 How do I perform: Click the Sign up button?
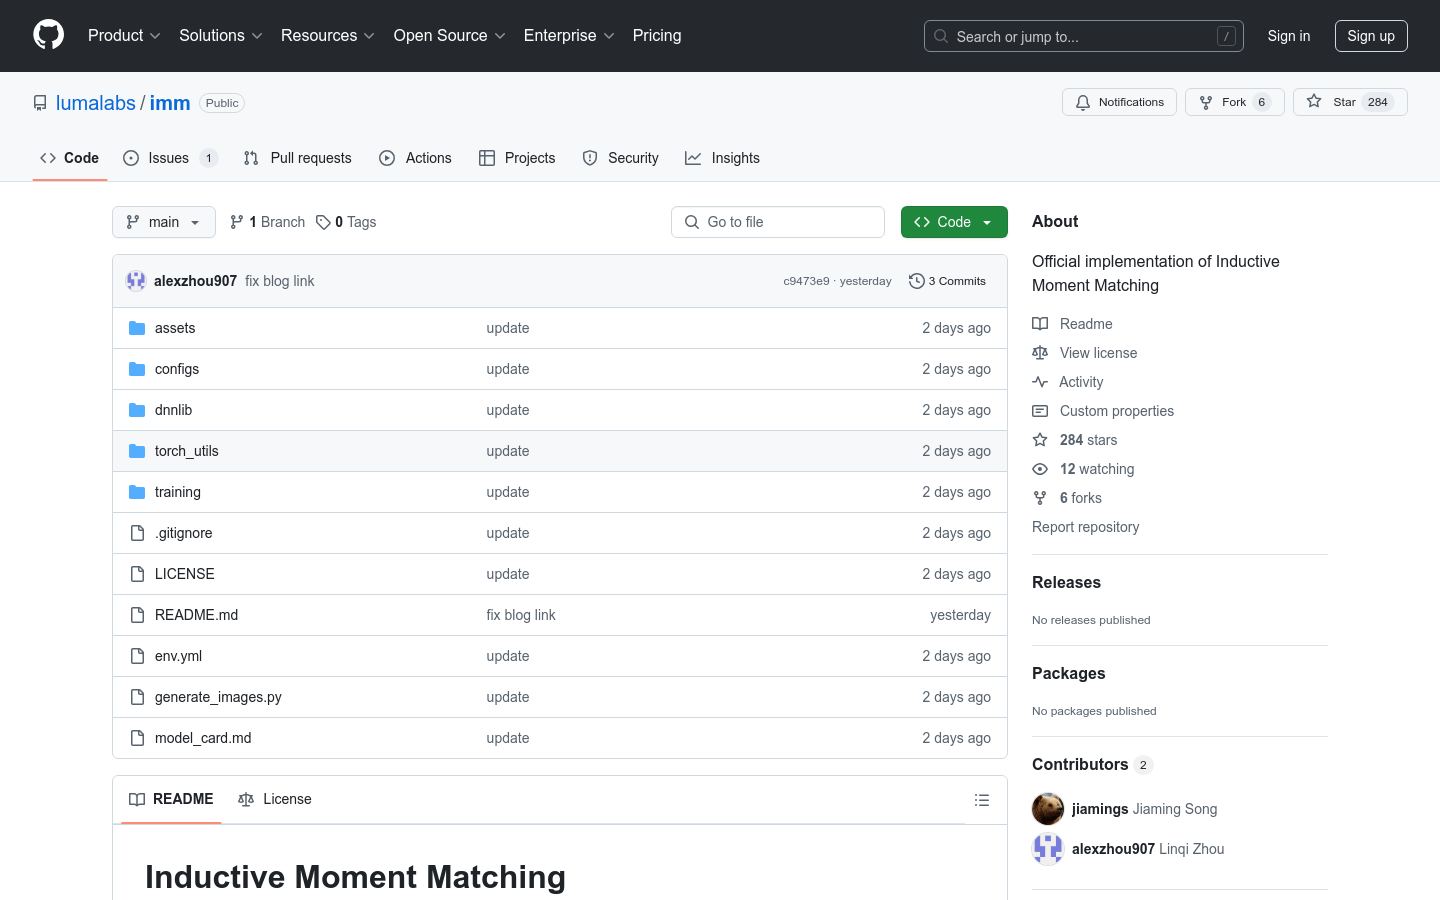tap(1370, 36)
